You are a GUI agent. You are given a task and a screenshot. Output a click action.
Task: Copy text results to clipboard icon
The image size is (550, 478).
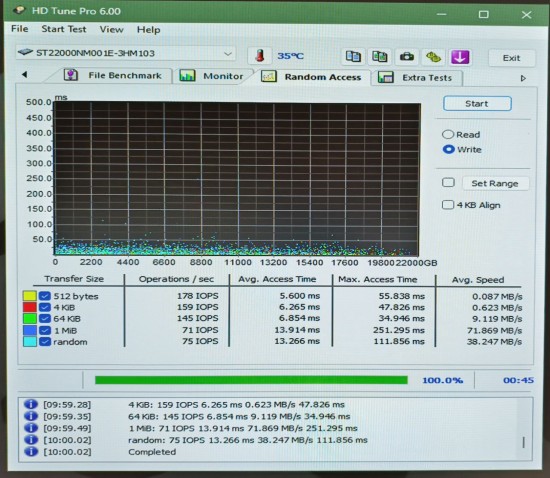point(353,56)
